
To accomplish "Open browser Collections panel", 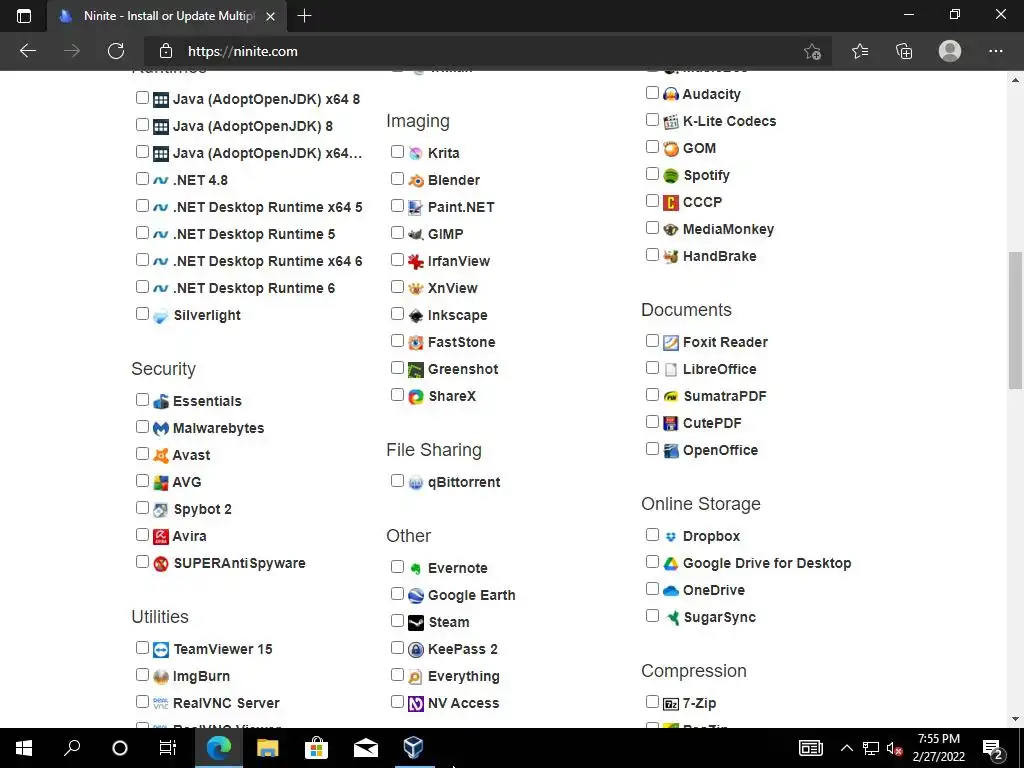I will [x=904, y=51].
